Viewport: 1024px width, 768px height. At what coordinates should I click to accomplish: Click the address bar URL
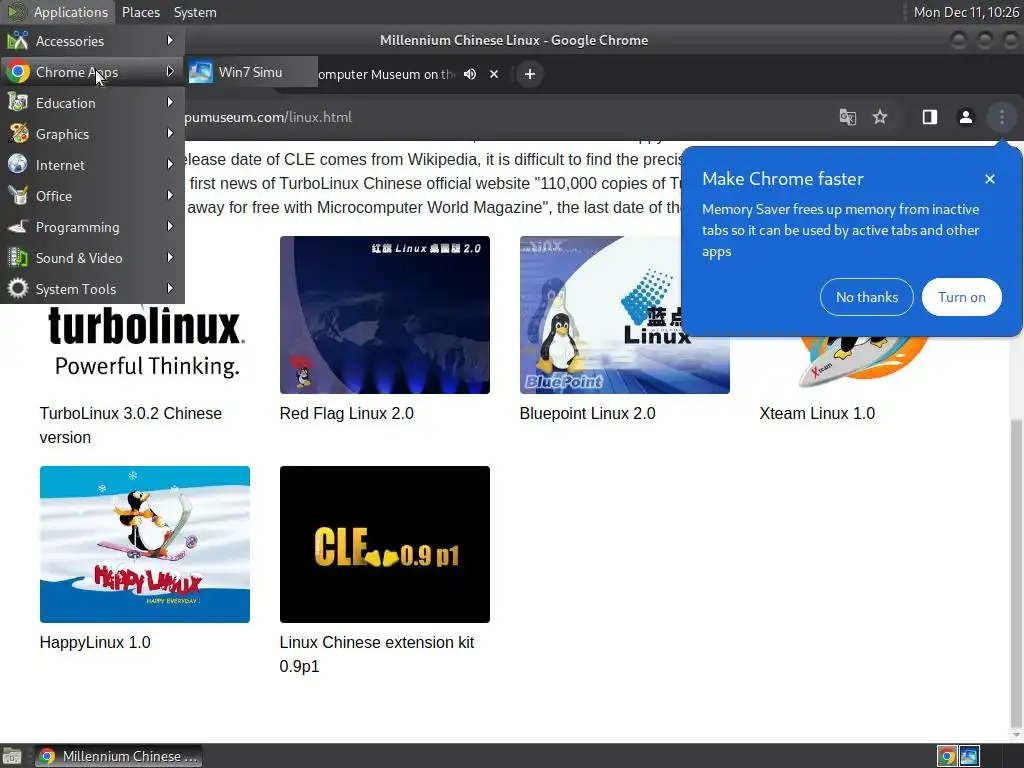pyautogui.click(x=268, y=117)
